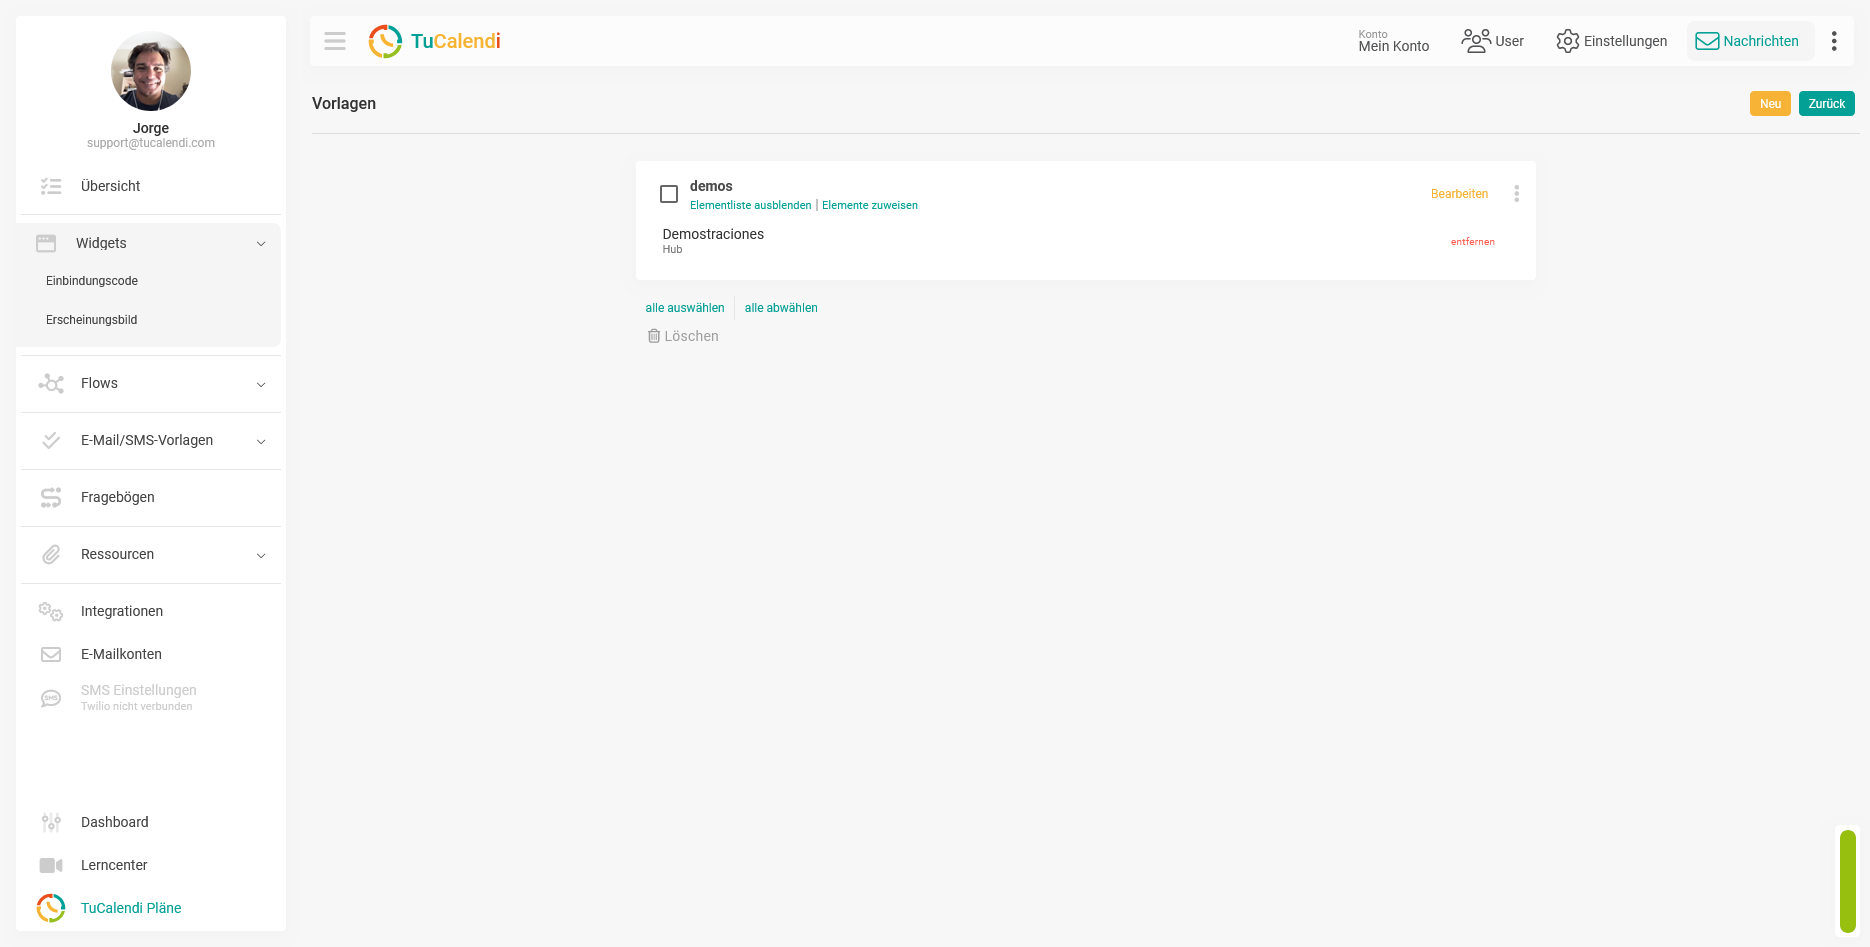Toggle the hamburger menu icon
Screen dimensions: 1870x947
(x=335, y=41)
